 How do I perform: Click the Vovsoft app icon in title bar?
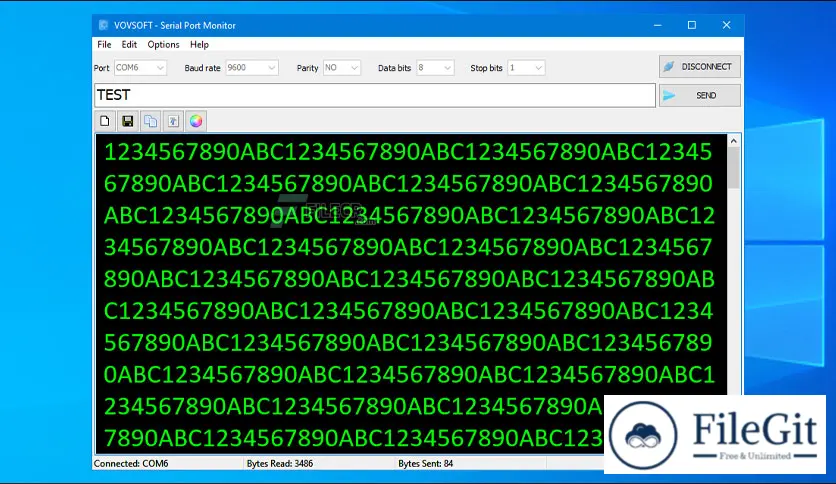point(103,25)
